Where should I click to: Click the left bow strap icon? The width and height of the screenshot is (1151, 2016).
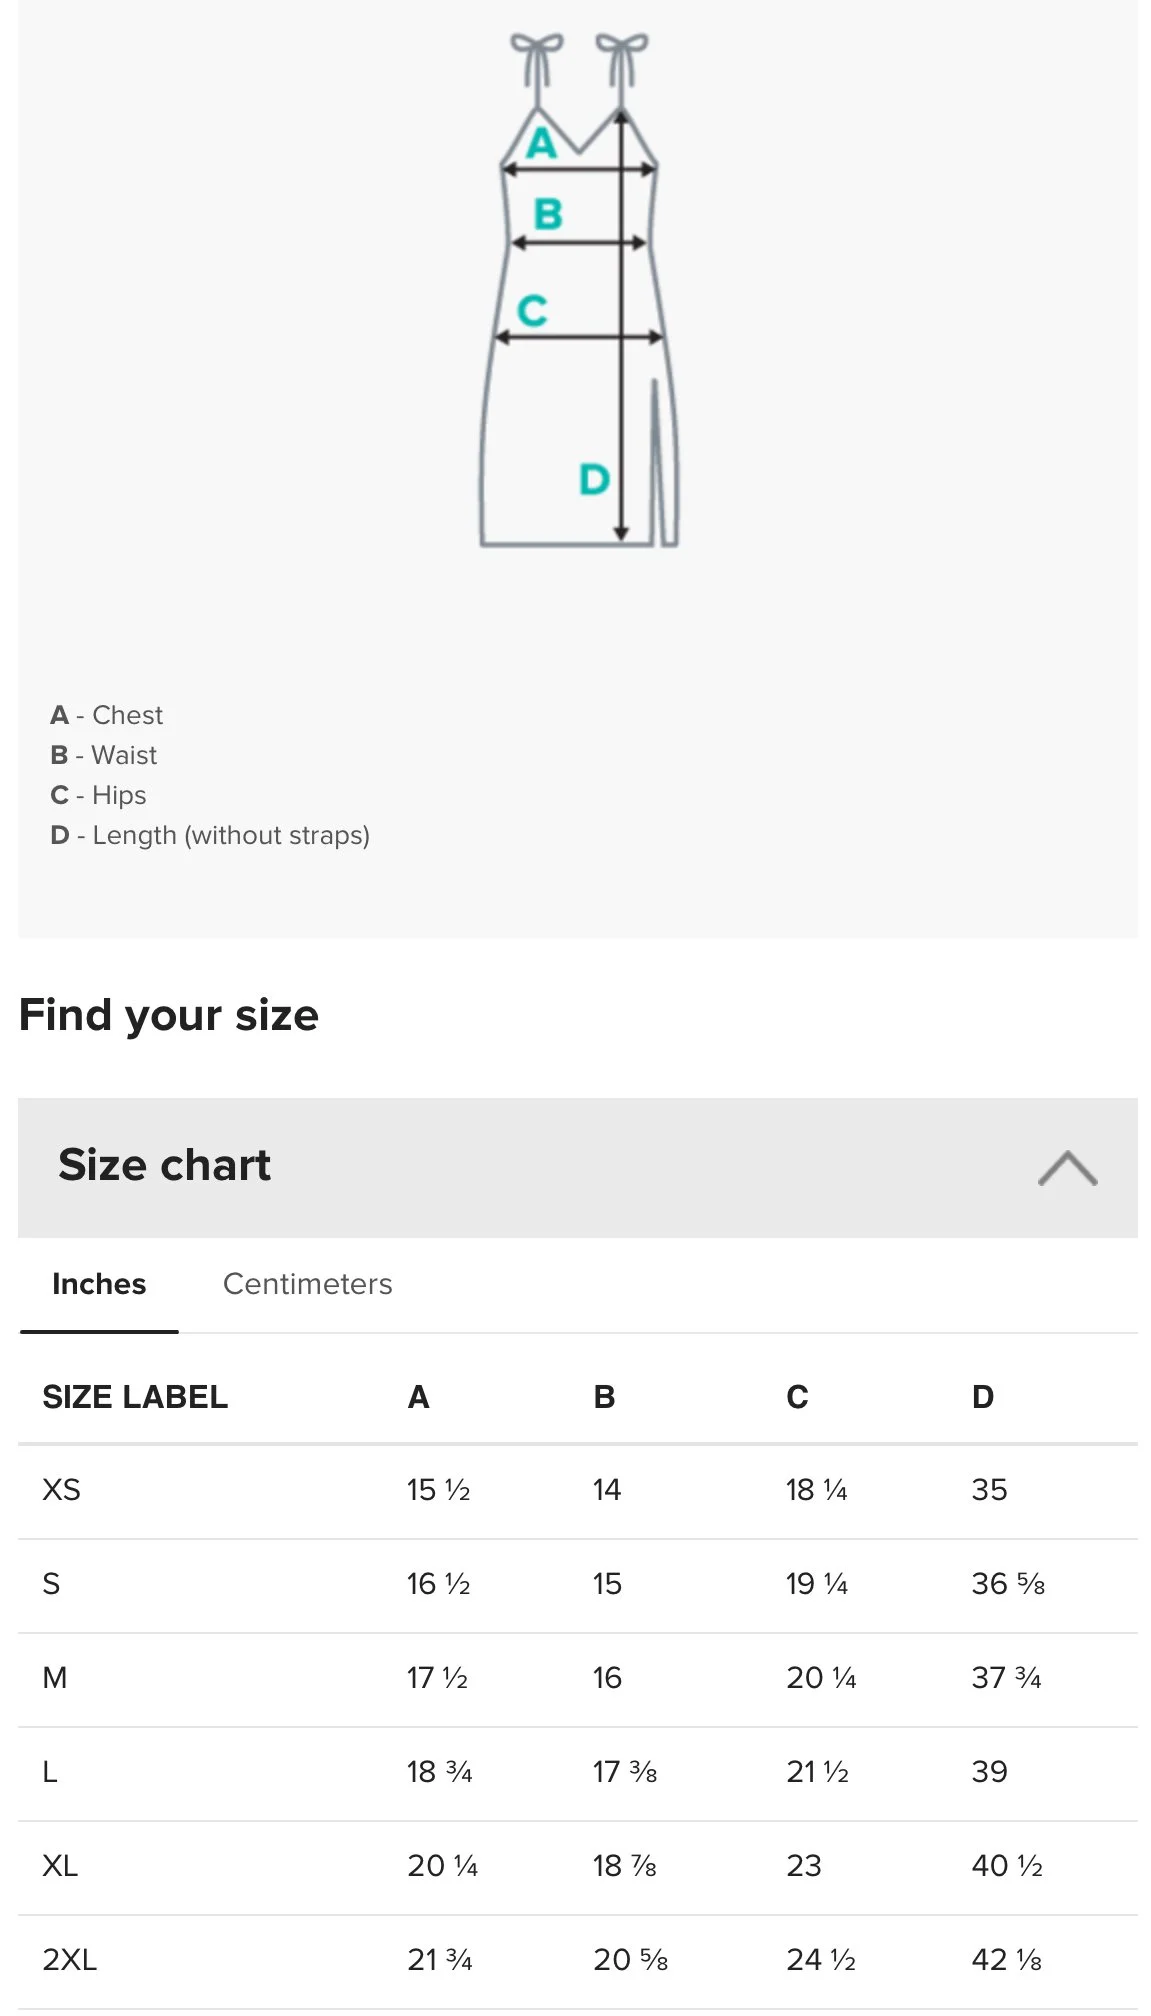[537, 62]
